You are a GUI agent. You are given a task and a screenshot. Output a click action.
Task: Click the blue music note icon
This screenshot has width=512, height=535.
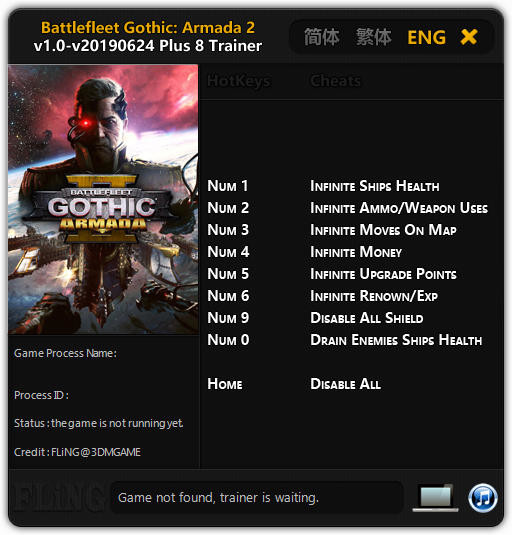coord(483,498)
